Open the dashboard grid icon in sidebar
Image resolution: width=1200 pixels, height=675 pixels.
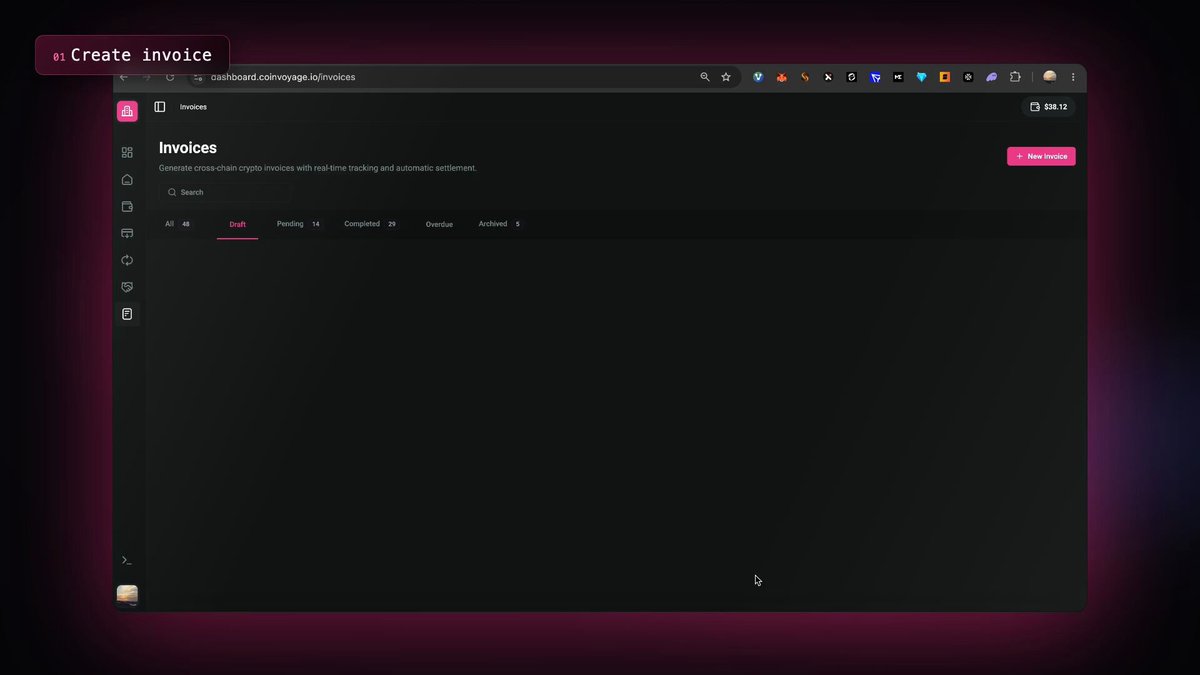[x=127, y=152]
